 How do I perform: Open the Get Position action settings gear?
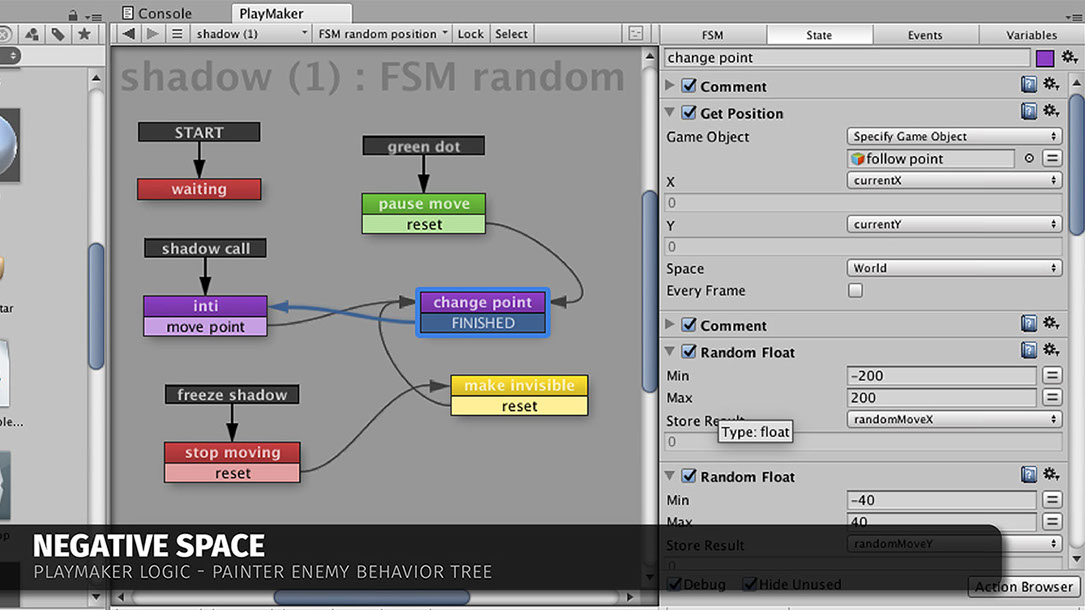point(1051,112)
